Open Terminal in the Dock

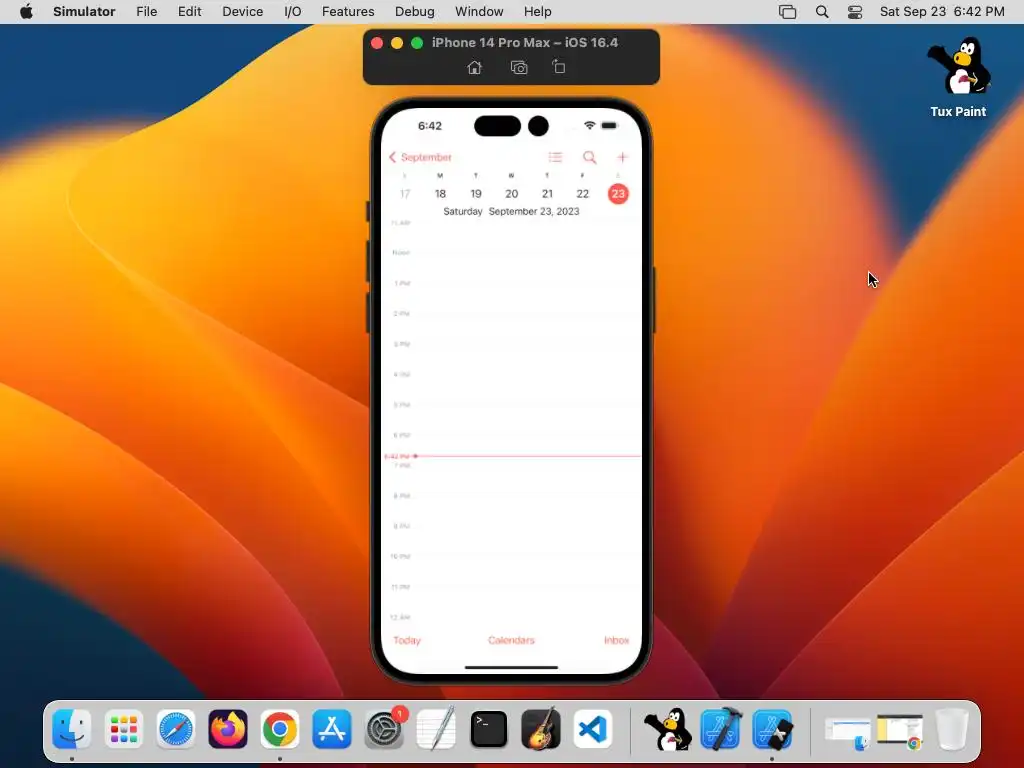(x=488, y=729)
